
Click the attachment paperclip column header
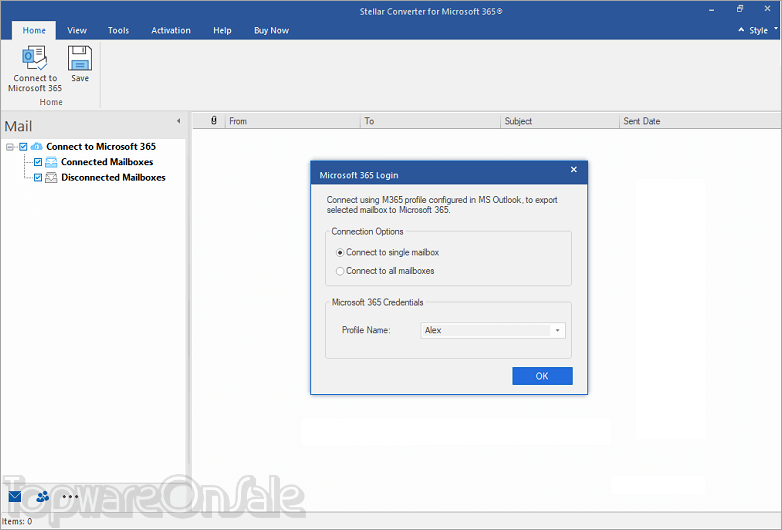click(x=214, y=121)
